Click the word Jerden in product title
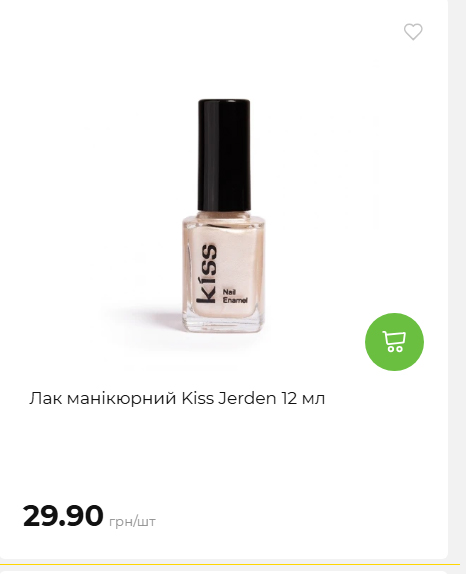This screenshot has width=466, height=574. click(247, 398)
